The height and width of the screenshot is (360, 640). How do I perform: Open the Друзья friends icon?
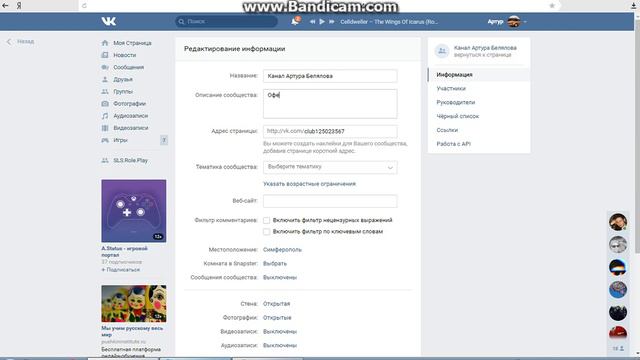[x=105, y=79]
